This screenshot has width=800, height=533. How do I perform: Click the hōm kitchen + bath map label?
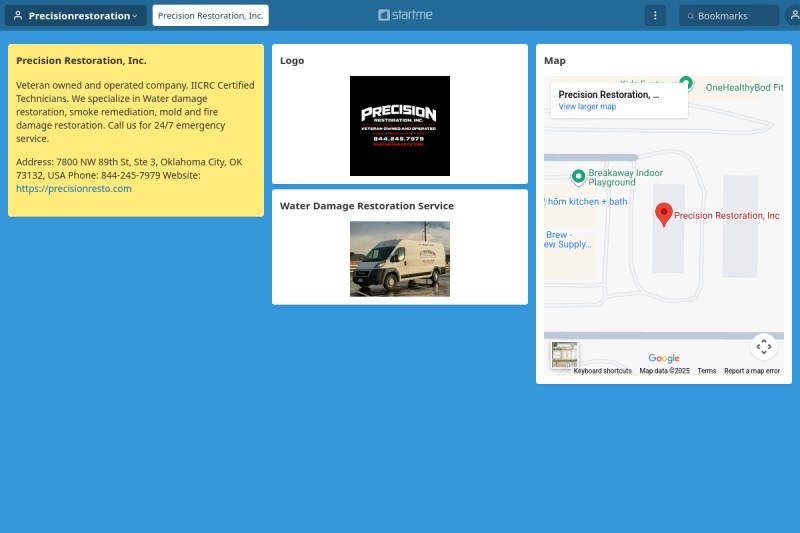587,202
